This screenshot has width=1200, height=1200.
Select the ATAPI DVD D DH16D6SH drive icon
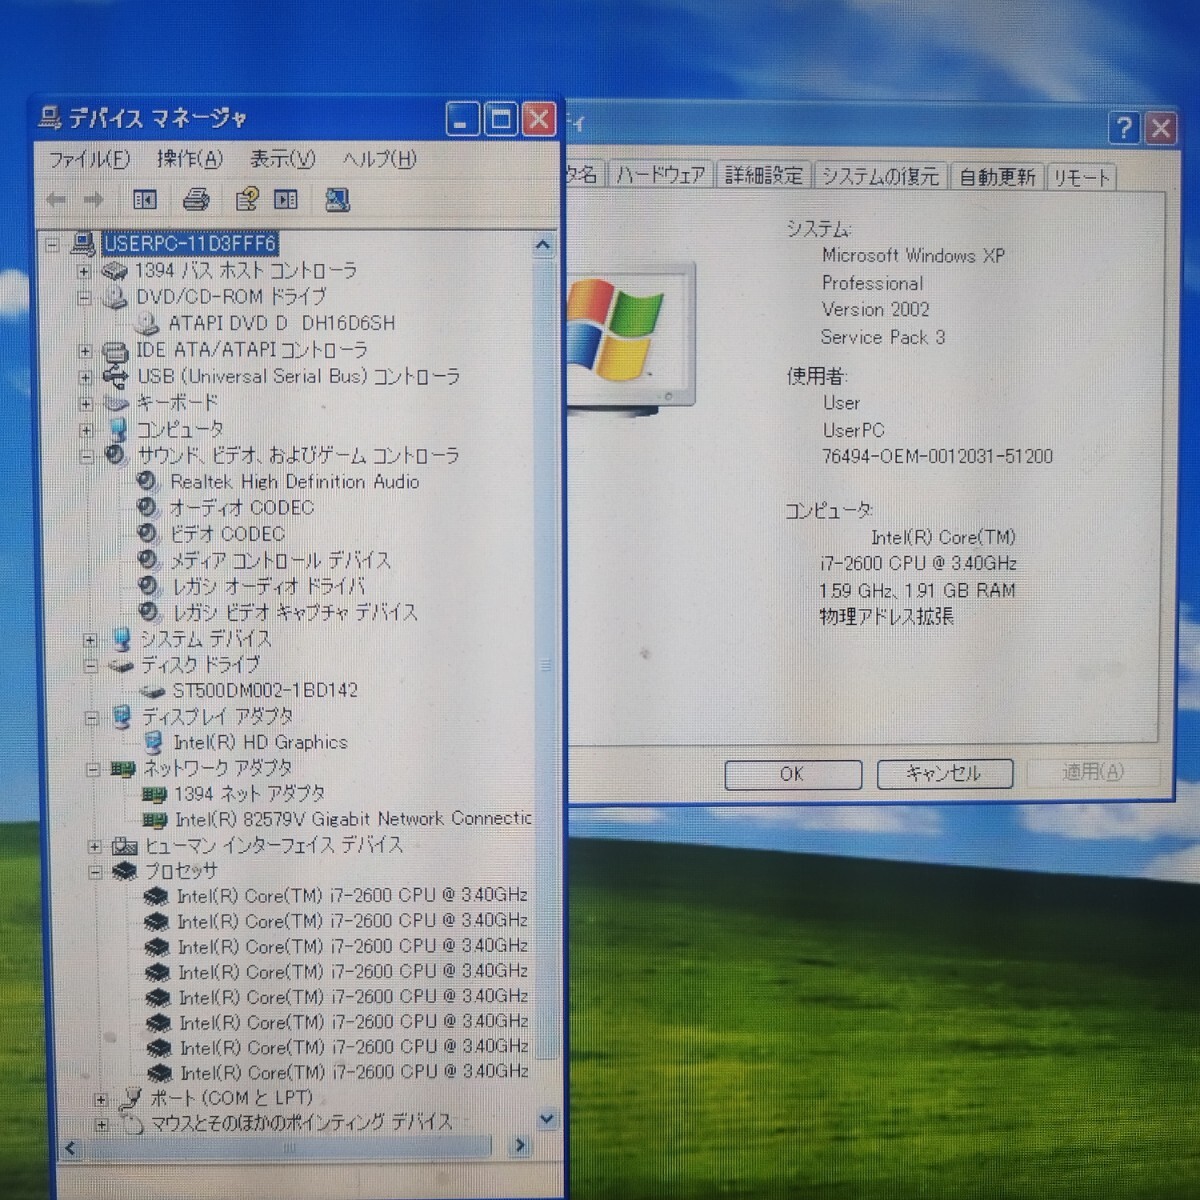point(148,323)
